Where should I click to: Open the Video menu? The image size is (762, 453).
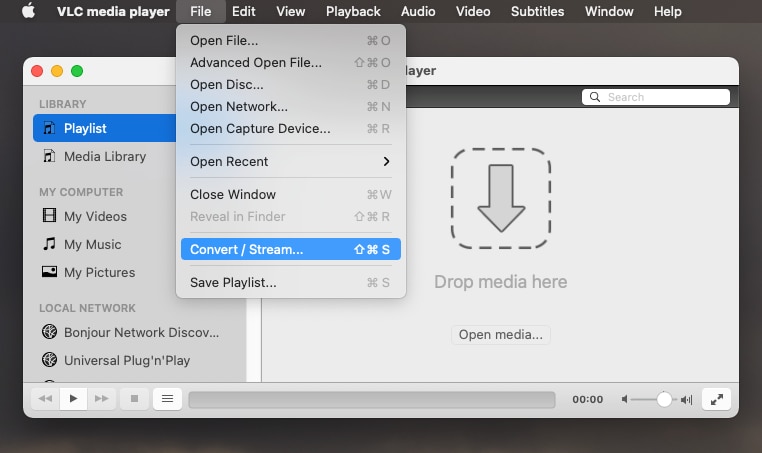tap(473, 11)
